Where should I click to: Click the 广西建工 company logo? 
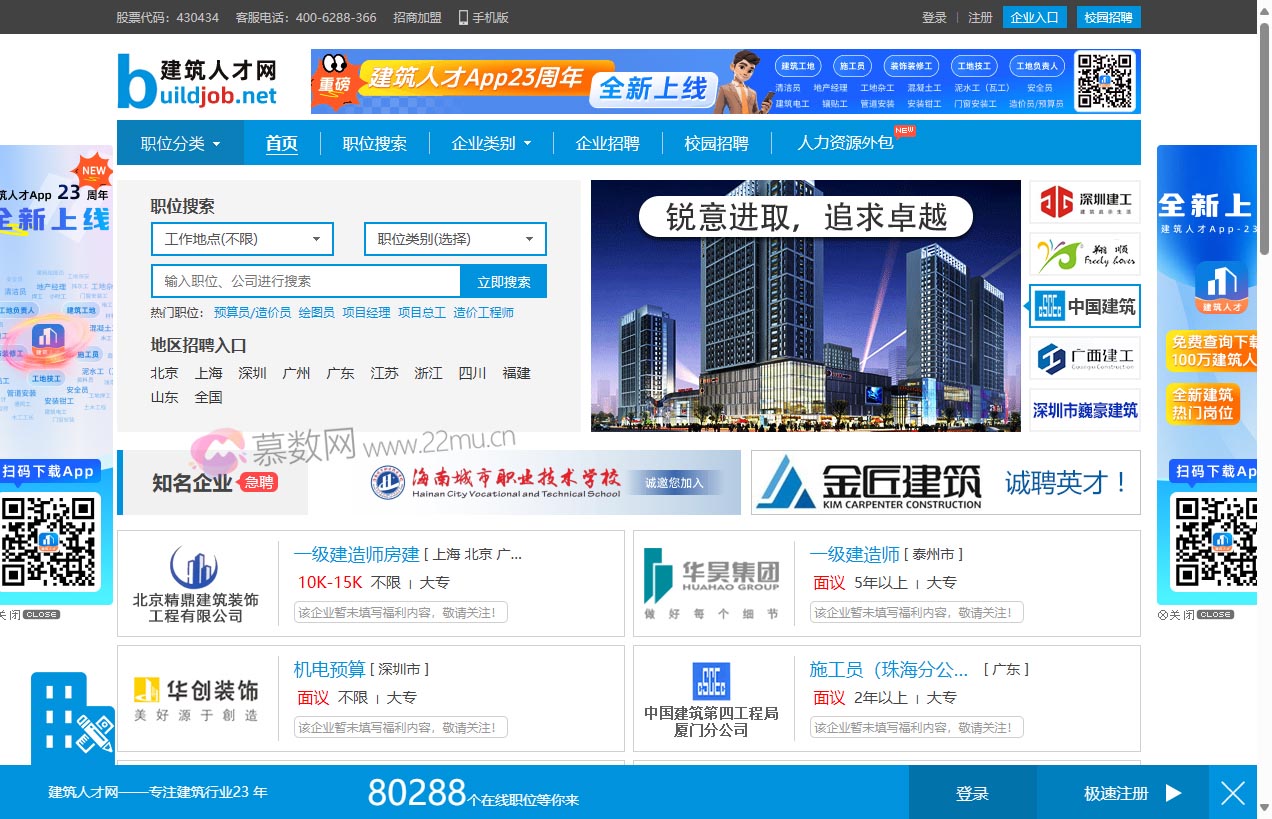tap(1084, 358)
